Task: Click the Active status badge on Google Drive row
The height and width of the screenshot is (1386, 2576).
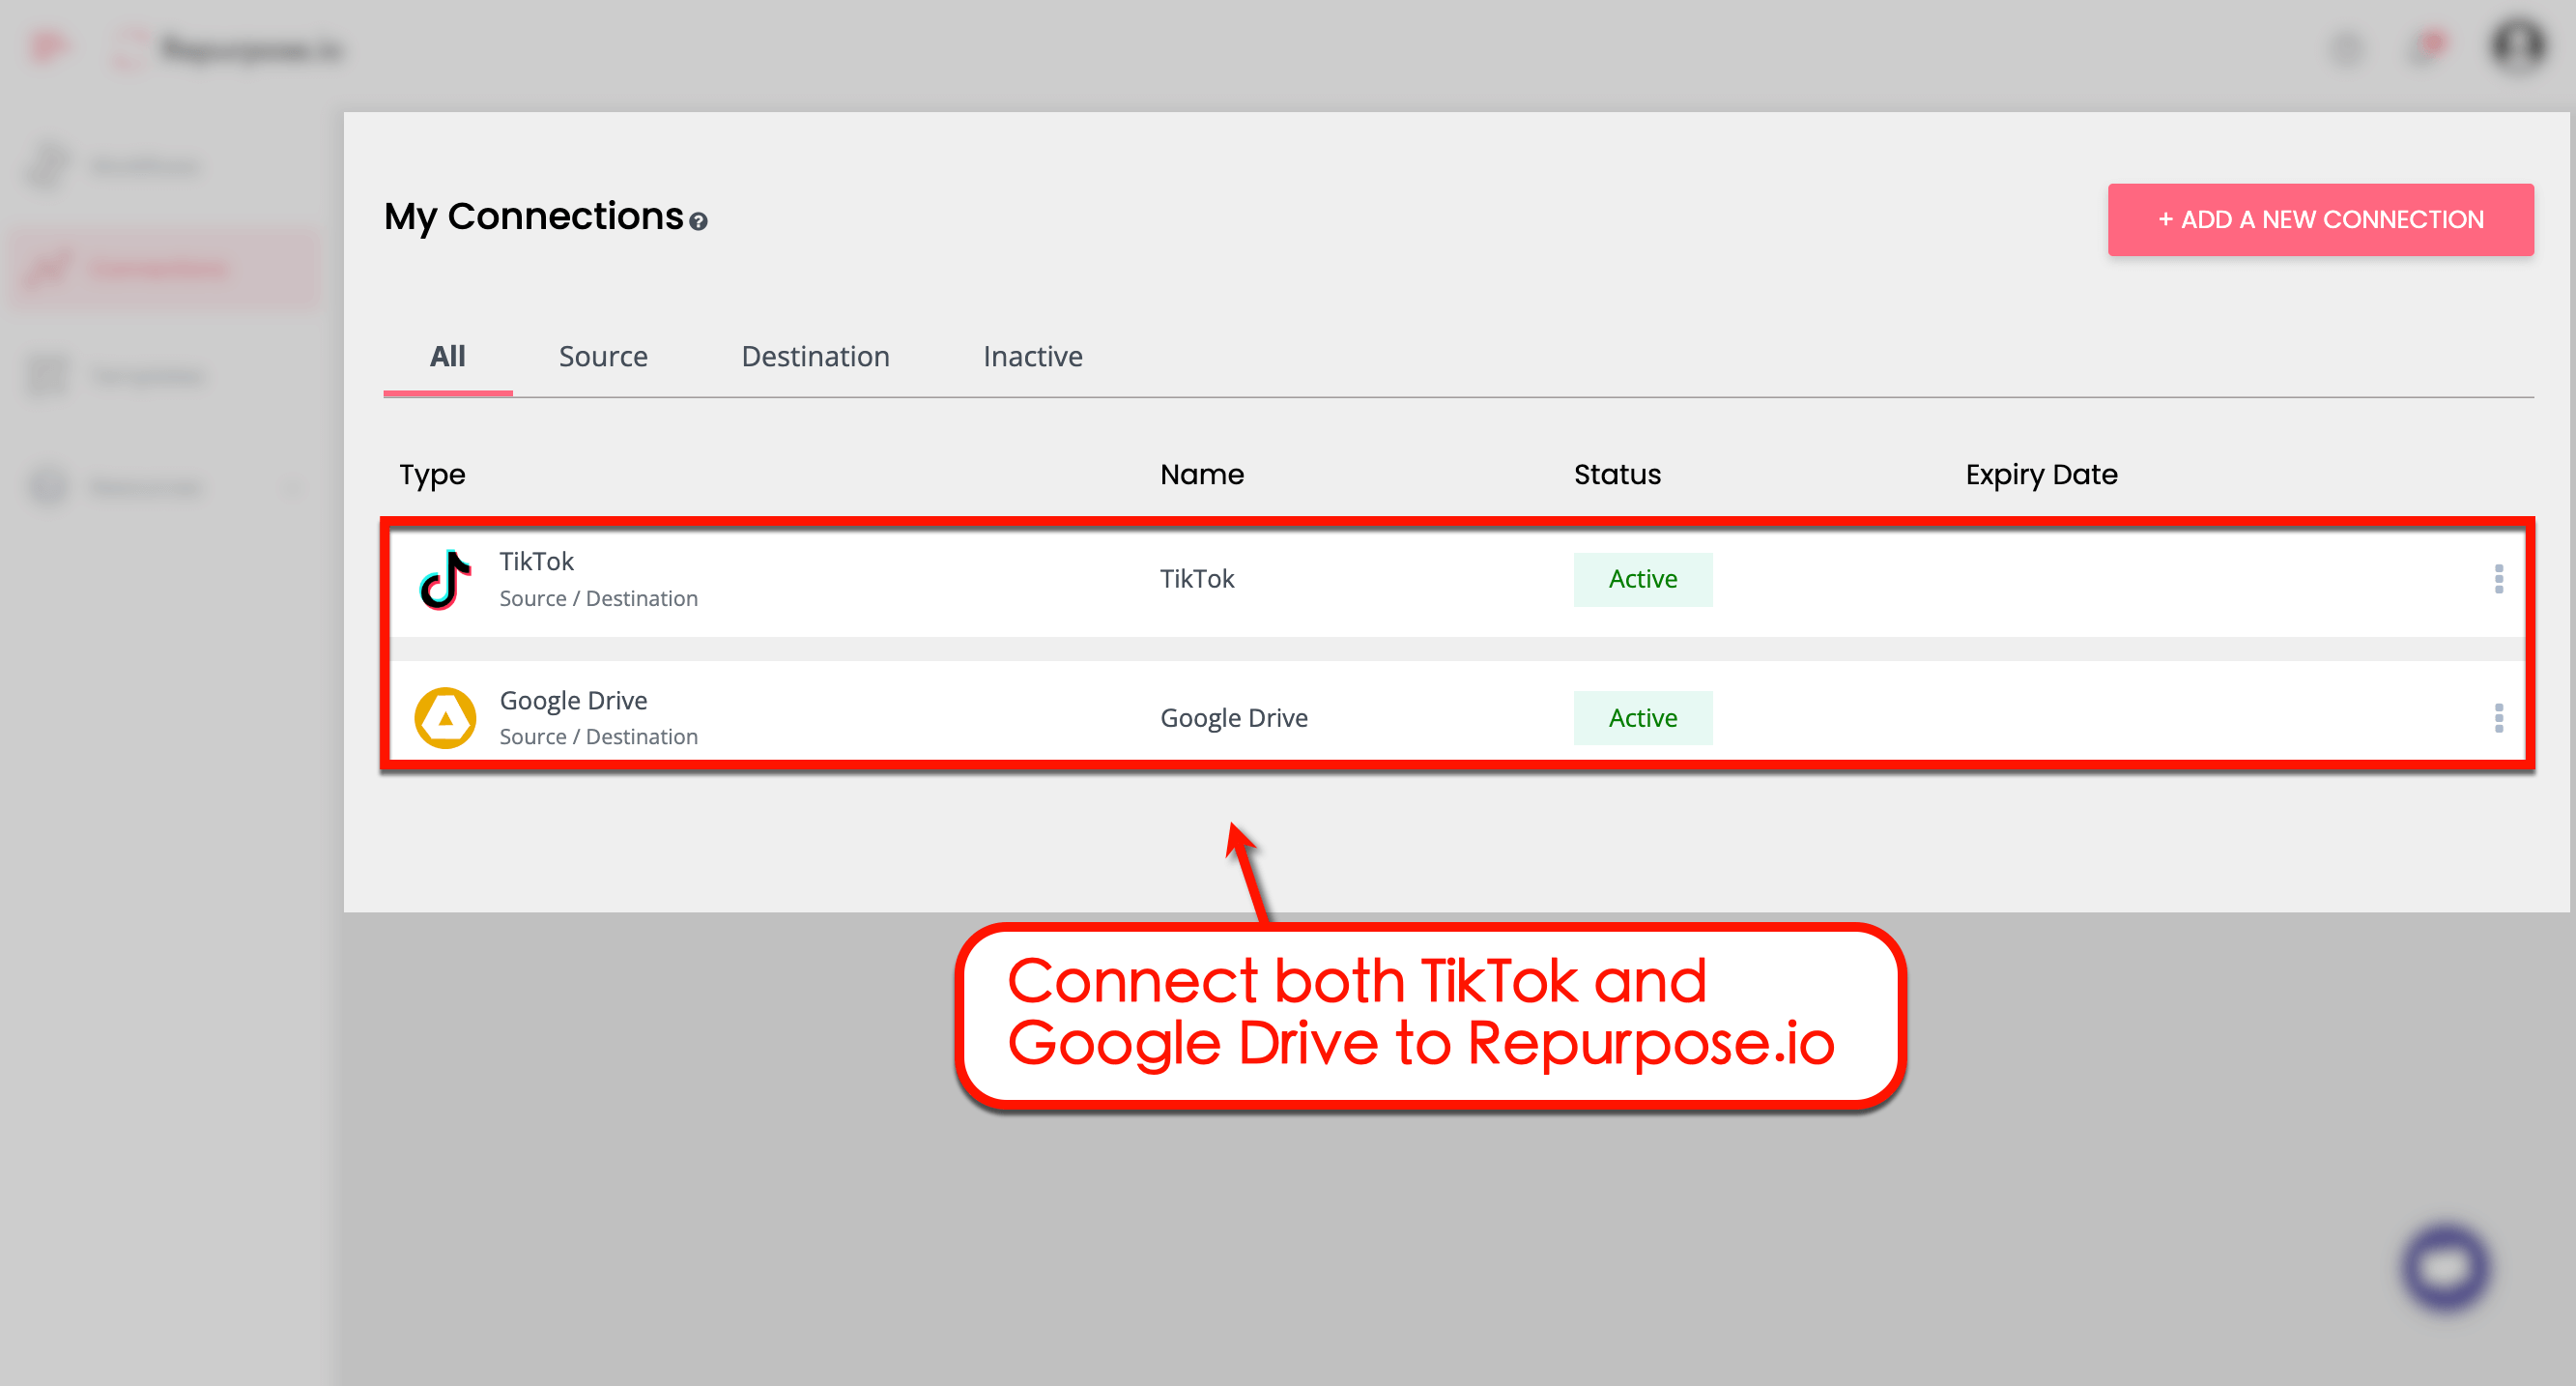Action: [x=1642, y=717]
